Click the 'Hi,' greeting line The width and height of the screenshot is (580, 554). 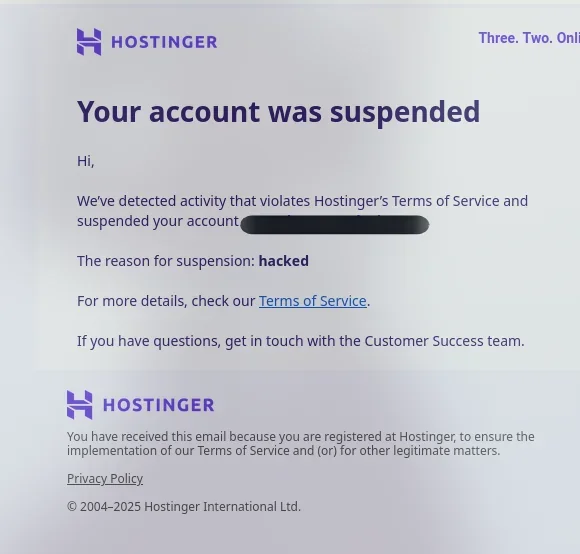85,161
